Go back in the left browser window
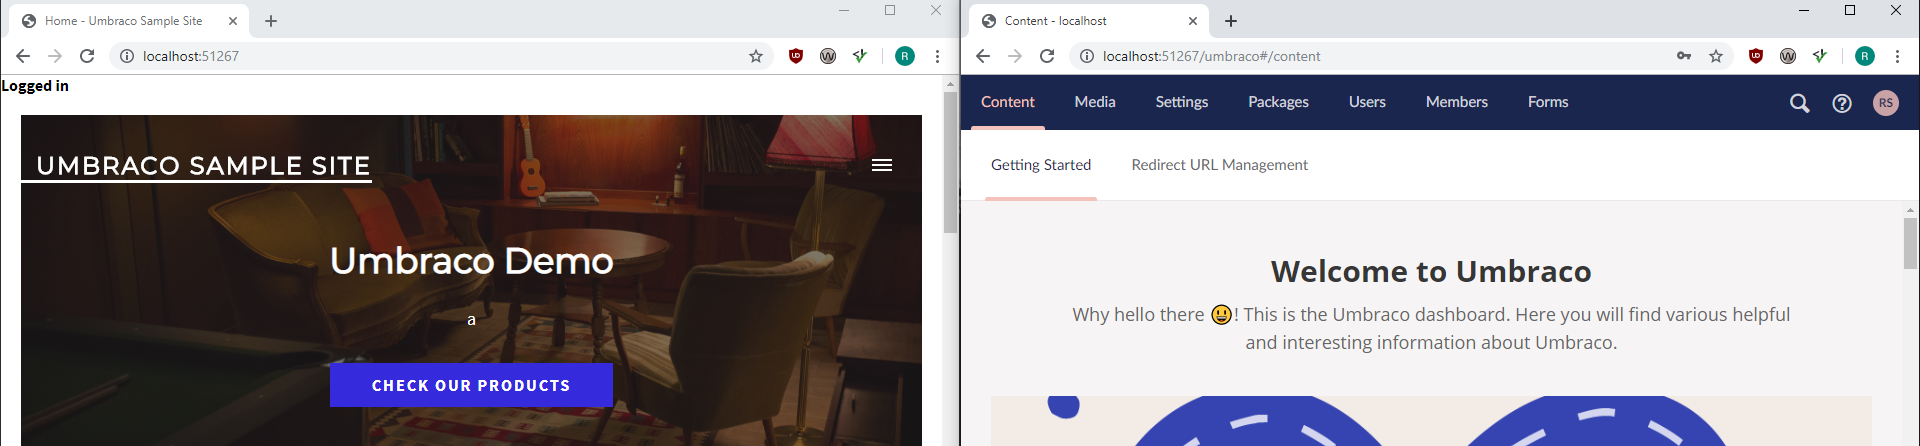Screen dimensions: 1920x446 click(23, 56)
